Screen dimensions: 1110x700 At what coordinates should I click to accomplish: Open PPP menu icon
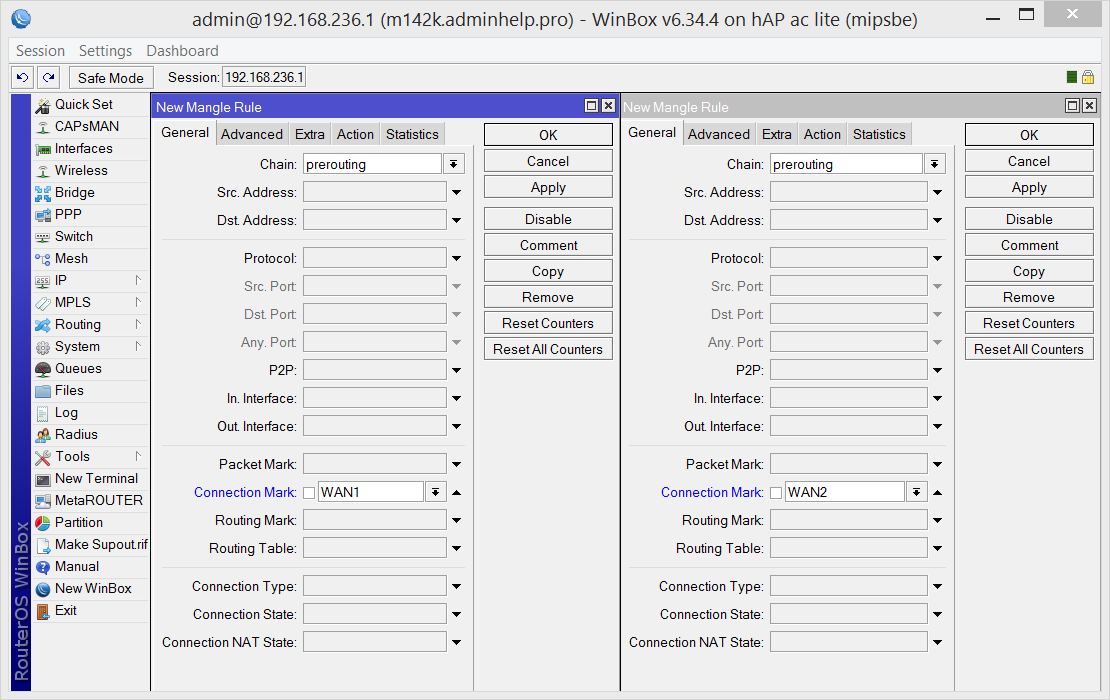[x=43, y=214]
